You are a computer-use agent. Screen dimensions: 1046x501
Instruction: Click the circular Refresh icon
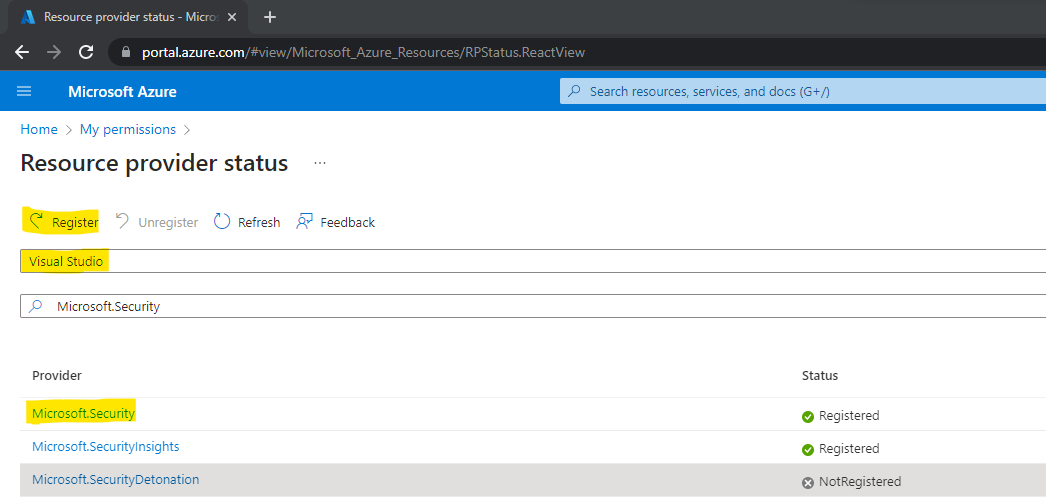tap(222, 221)
